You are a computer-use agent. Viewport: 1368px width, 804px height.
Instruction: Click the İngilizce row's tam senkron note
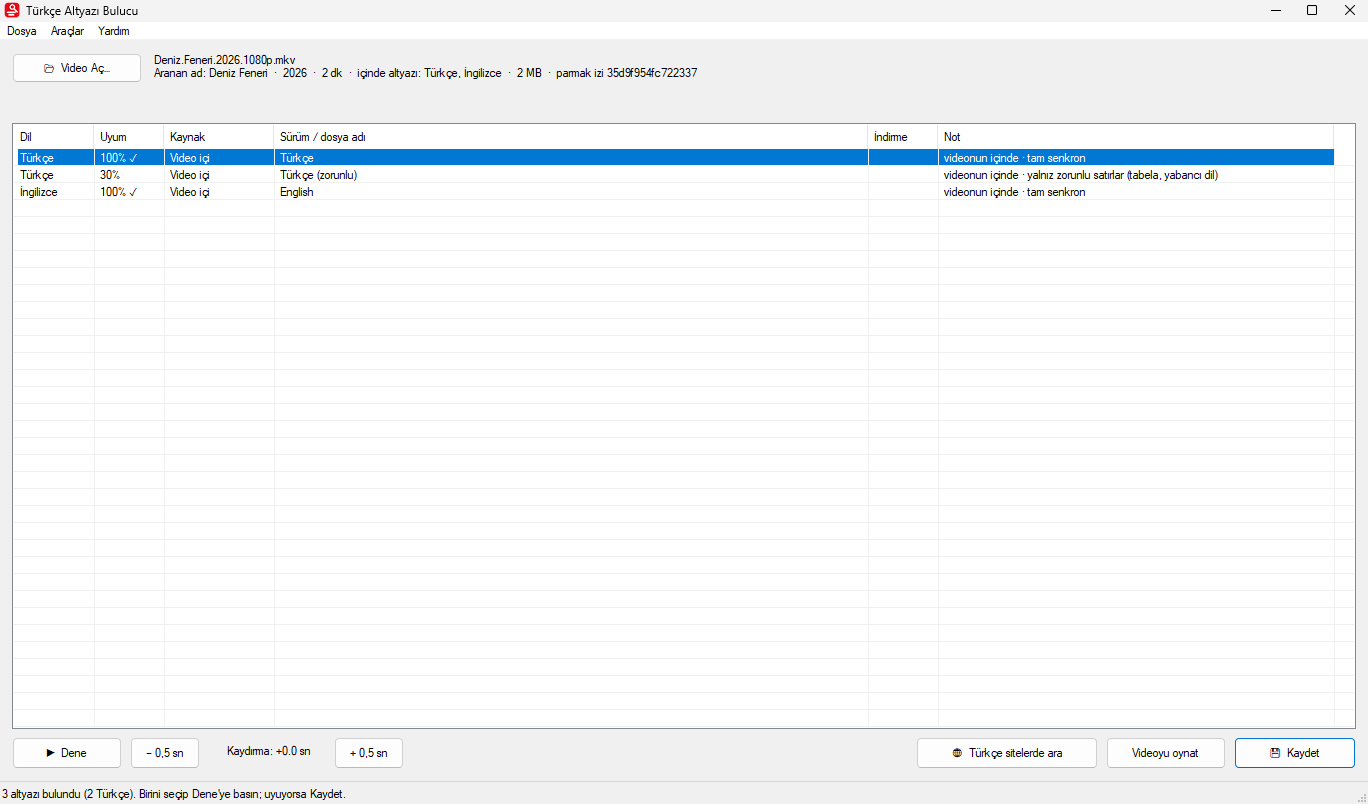[x=1015, y=192]
